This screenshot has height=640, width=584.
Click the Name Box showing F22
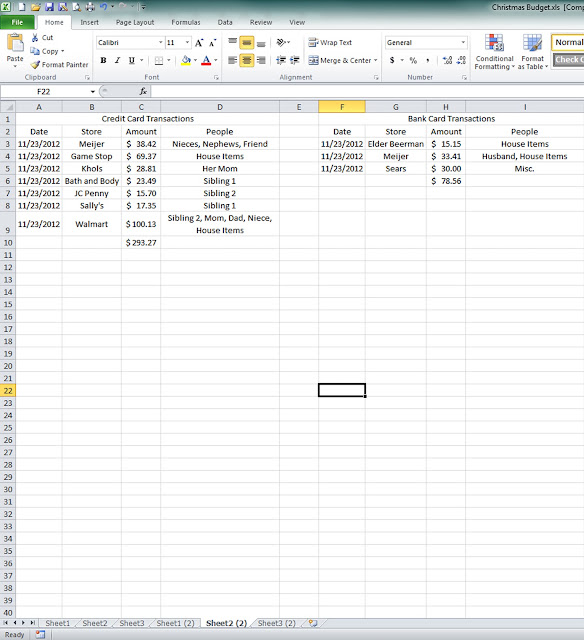tap(44, 91)
